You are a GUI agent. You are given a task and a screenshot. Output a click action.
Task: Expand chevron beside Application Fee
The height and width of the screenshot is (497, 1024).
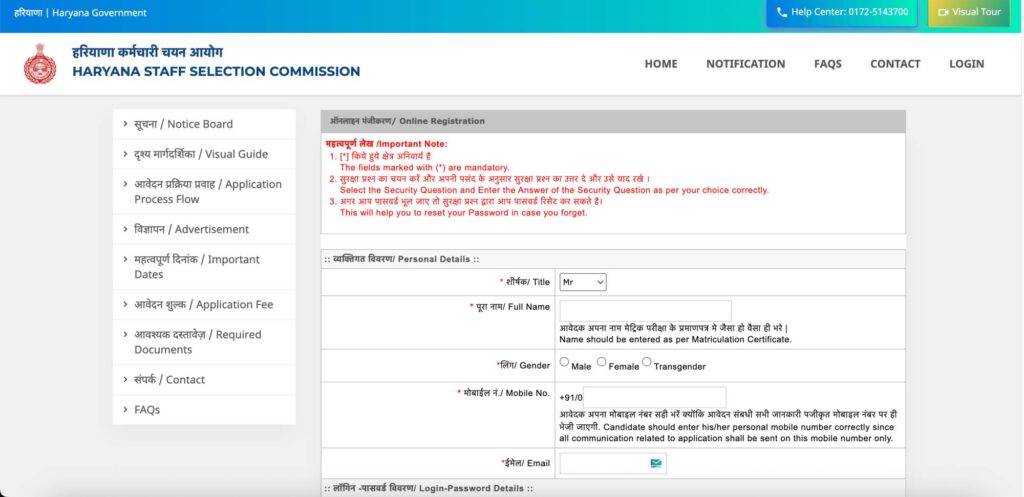coord(125,304)
